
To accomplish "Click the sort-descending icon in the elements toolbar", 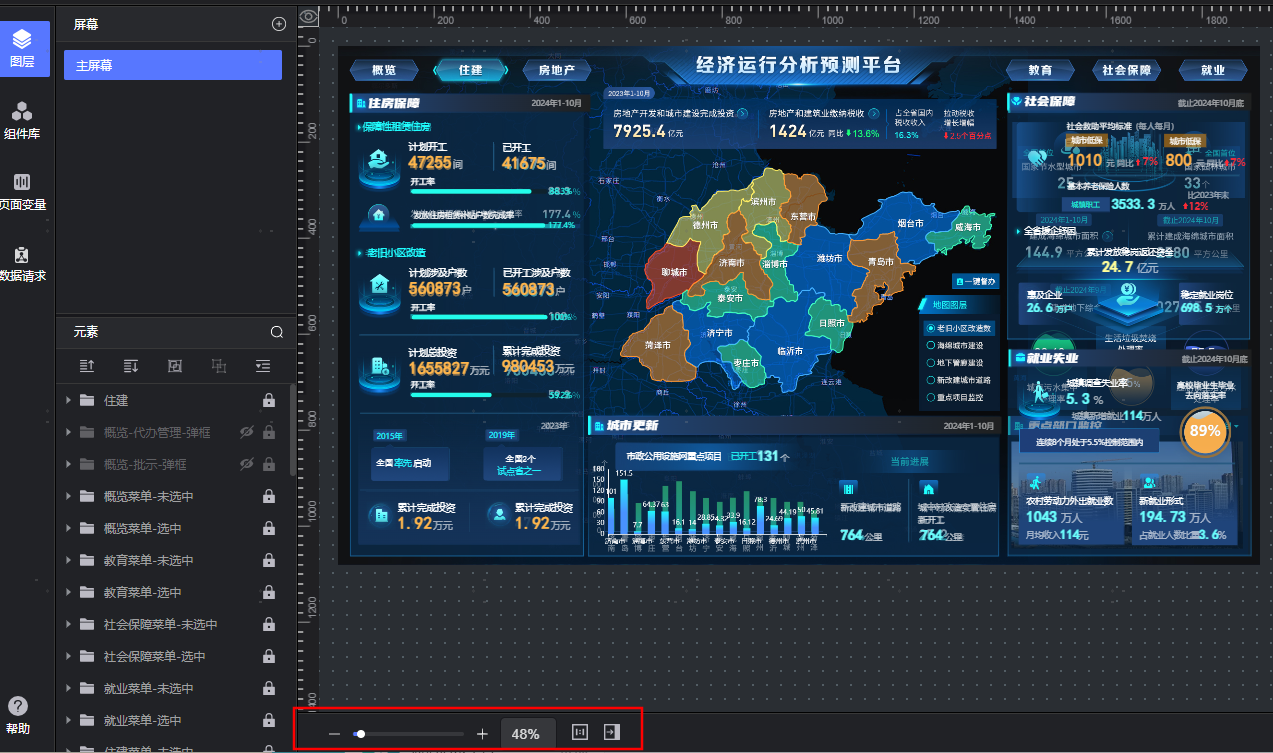I will coord(130,366).
